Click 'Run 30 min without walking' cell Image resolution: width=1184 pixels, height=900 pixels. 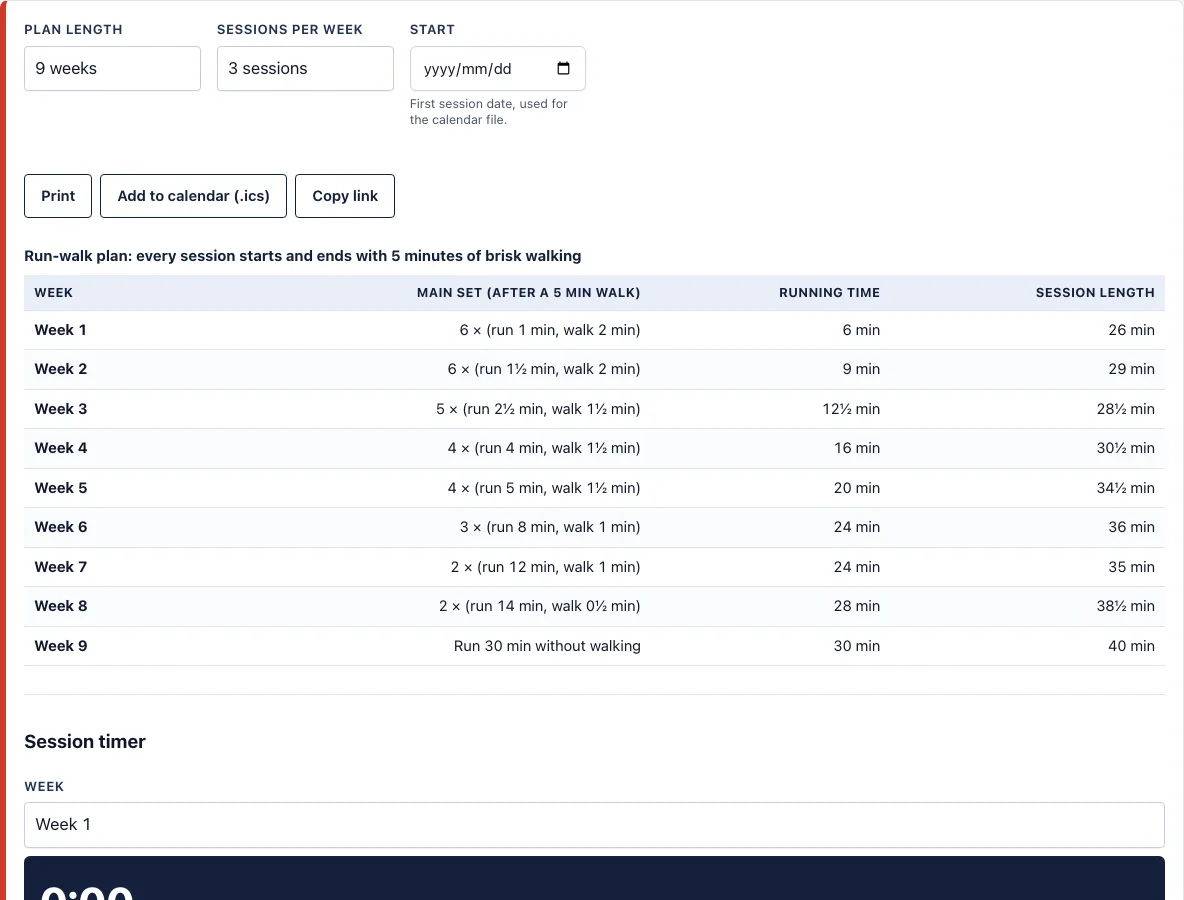coord(547,646)
